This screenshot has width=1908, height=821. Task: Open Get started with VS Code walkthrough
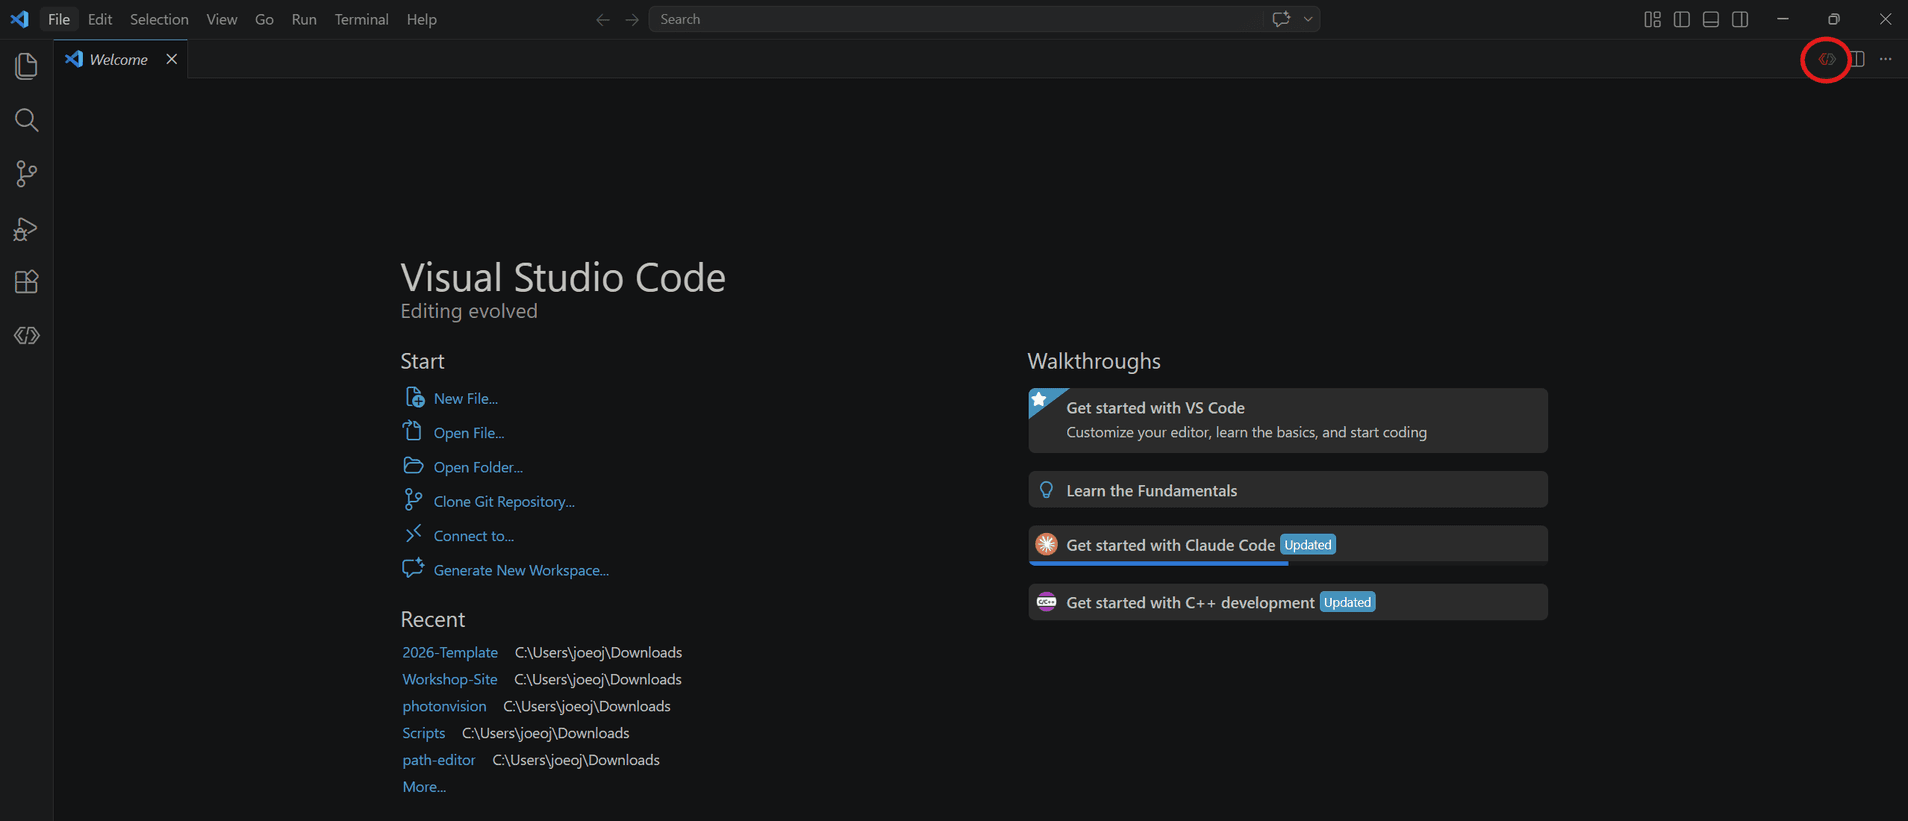tap(1288, 421)
